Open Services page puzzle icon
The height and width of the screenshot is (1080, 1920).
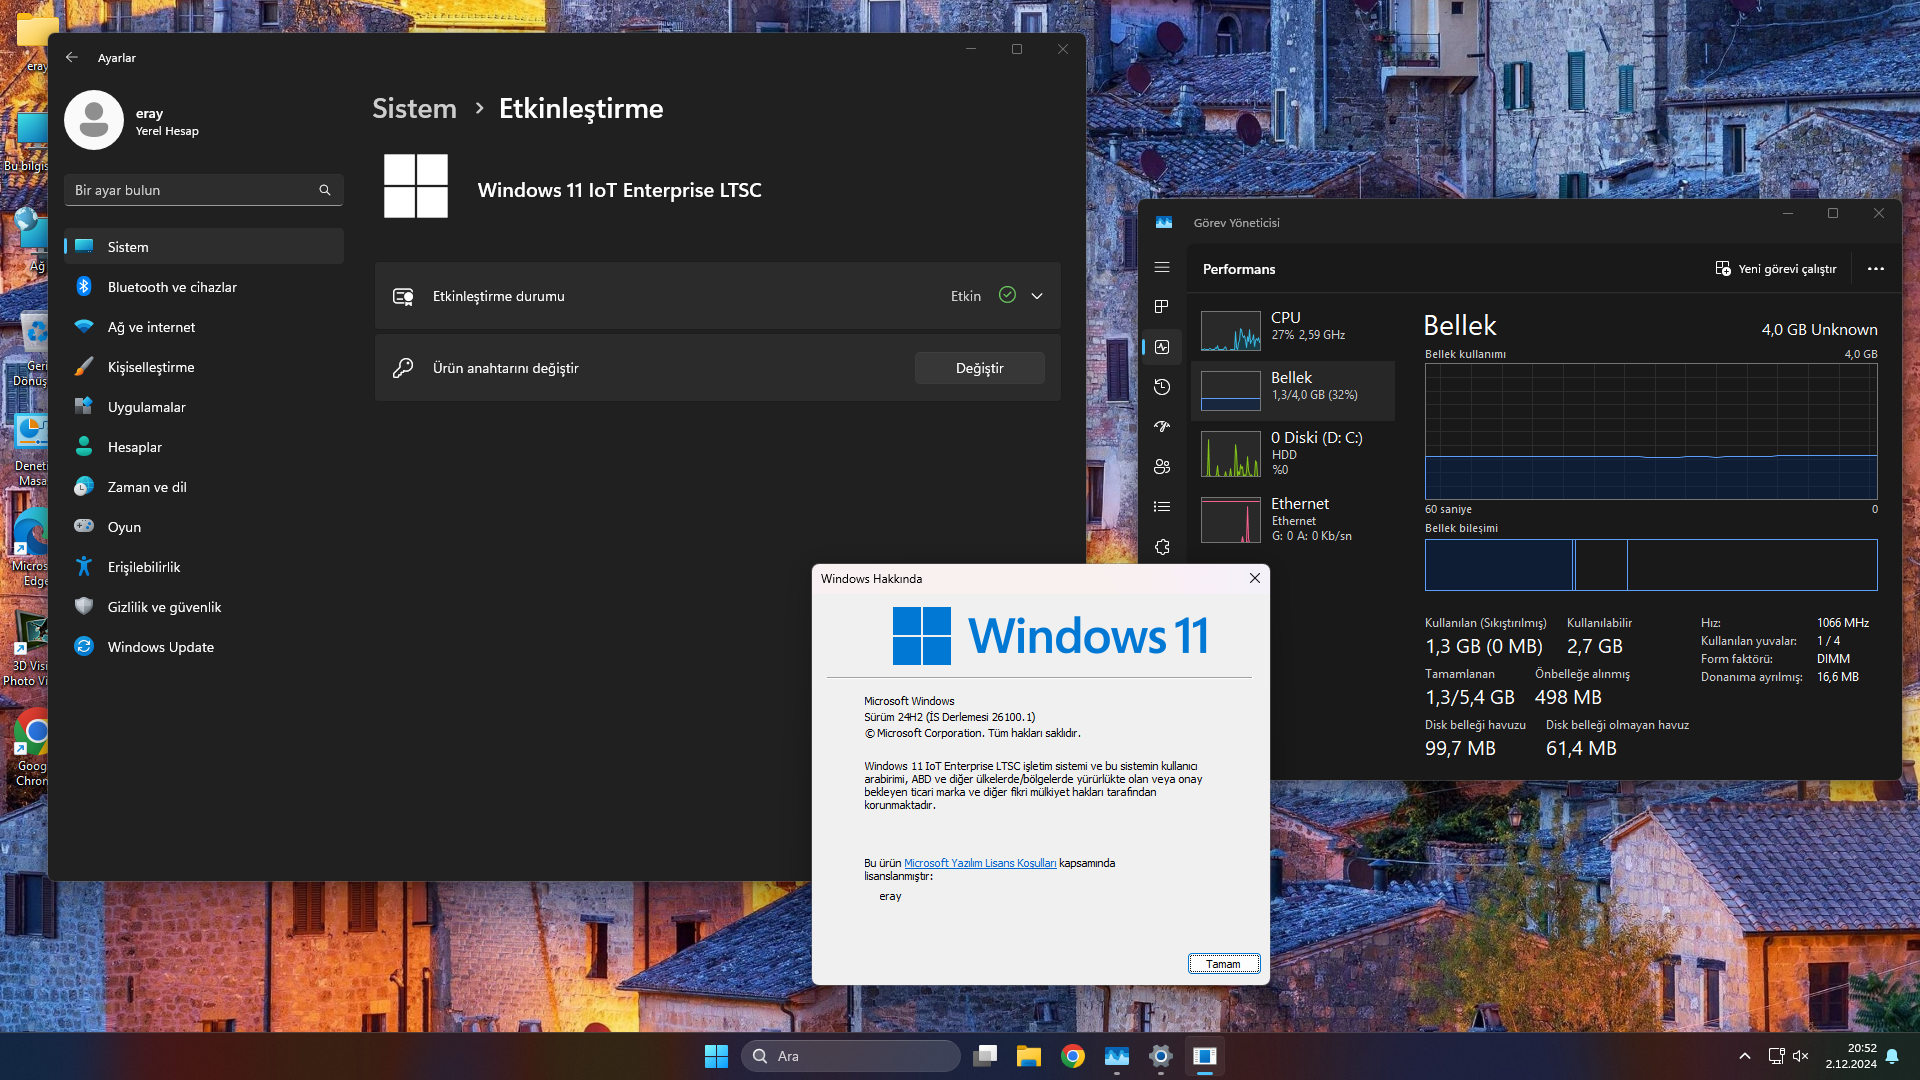[1162, 547]
